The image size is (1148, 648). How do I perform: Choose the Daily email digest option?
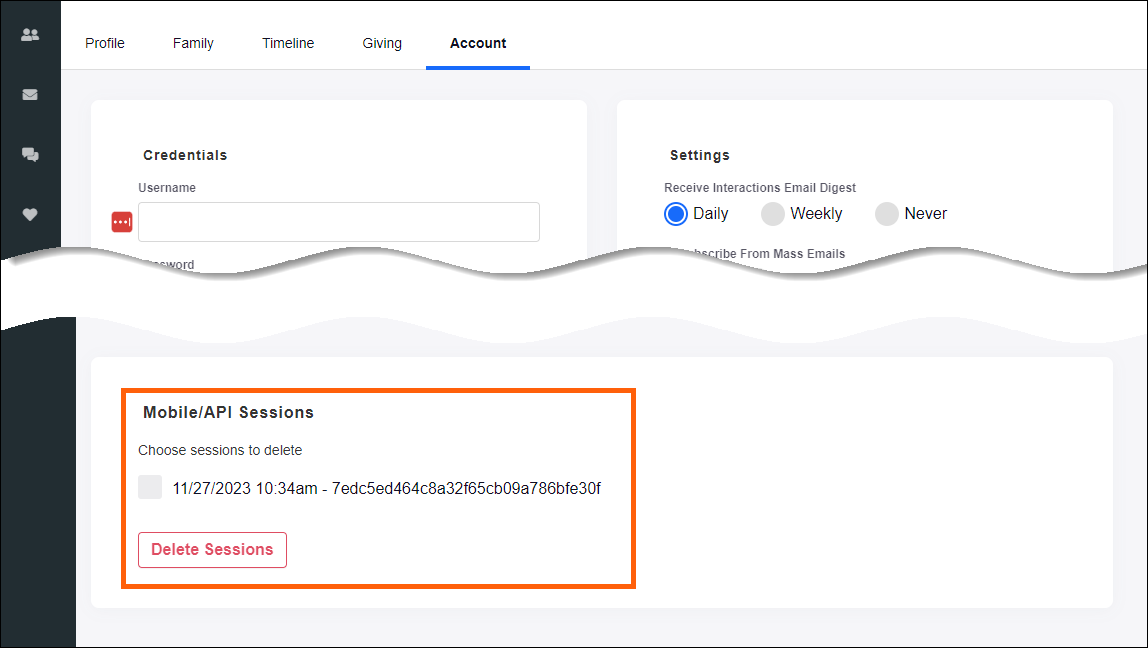click(676, 214)
